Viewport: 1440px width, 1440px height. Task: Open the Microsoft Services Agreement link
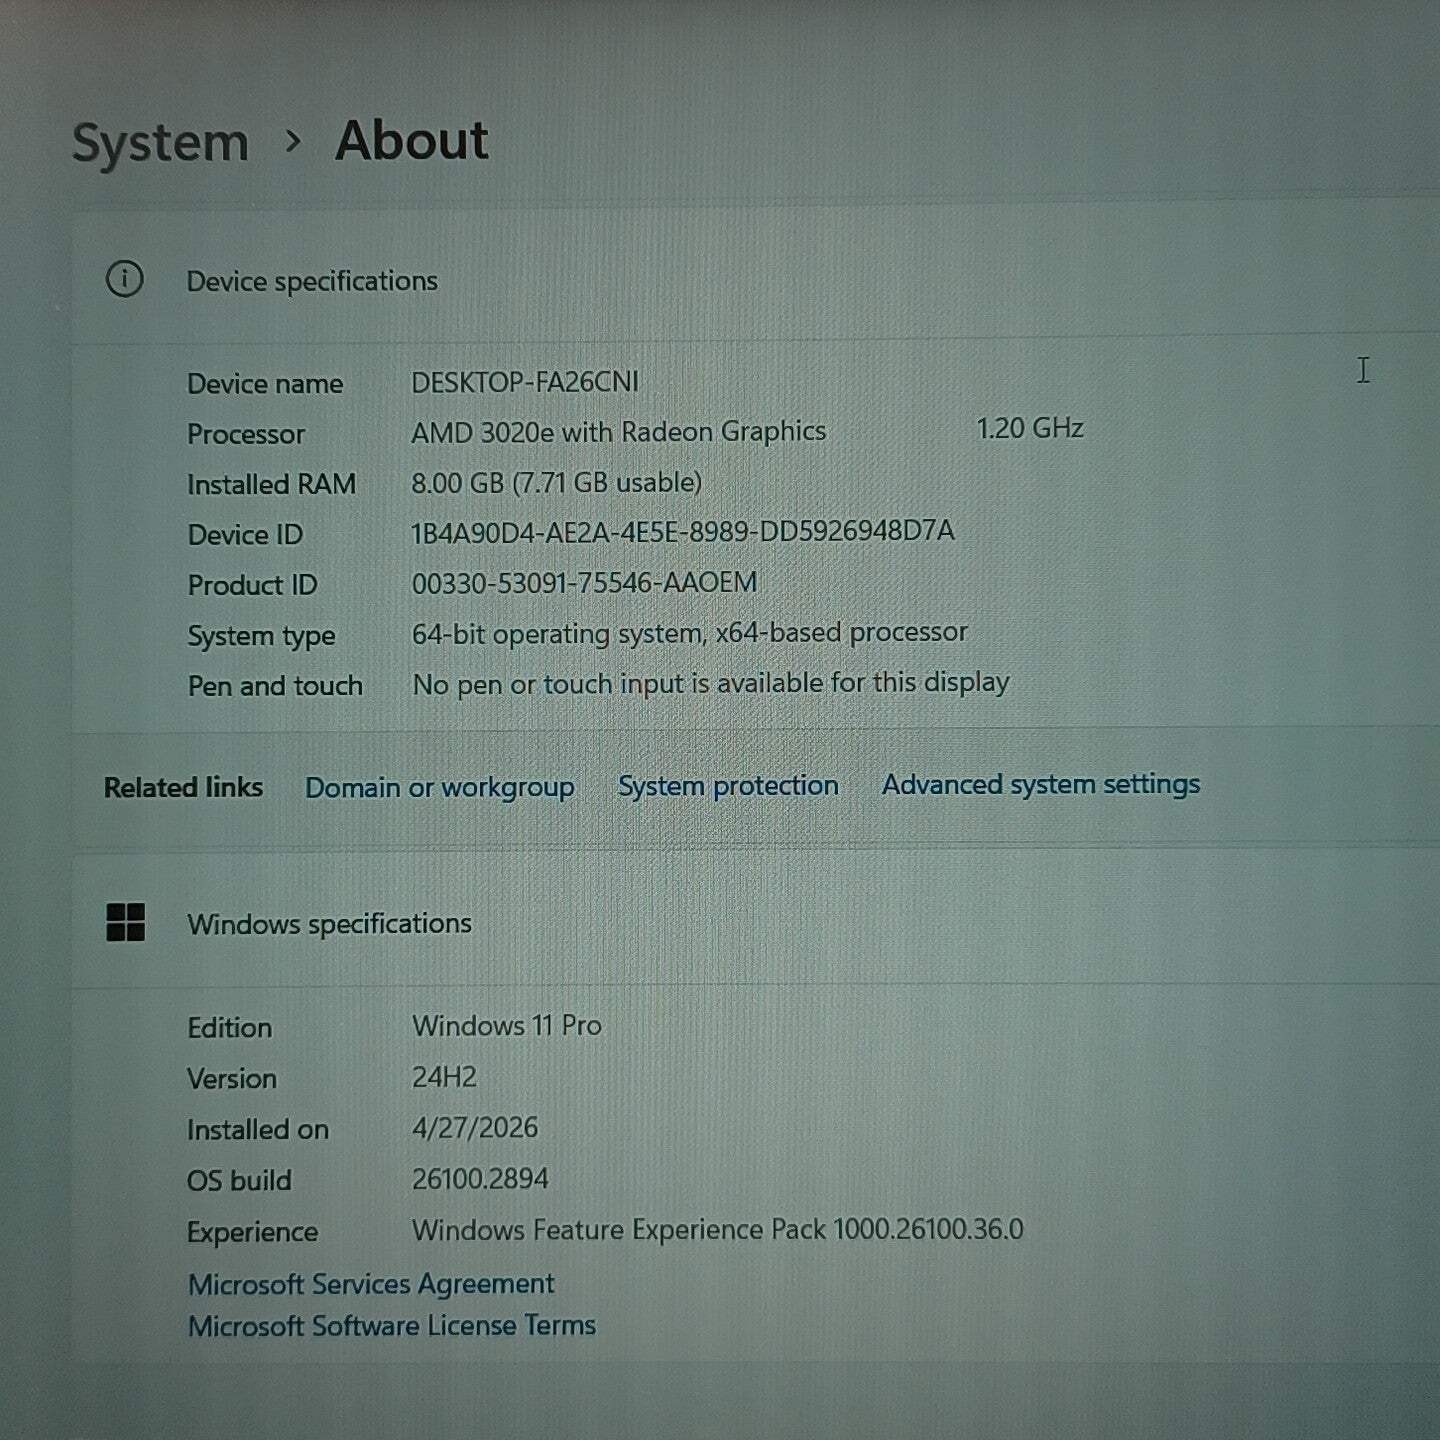click(371, 1284)
